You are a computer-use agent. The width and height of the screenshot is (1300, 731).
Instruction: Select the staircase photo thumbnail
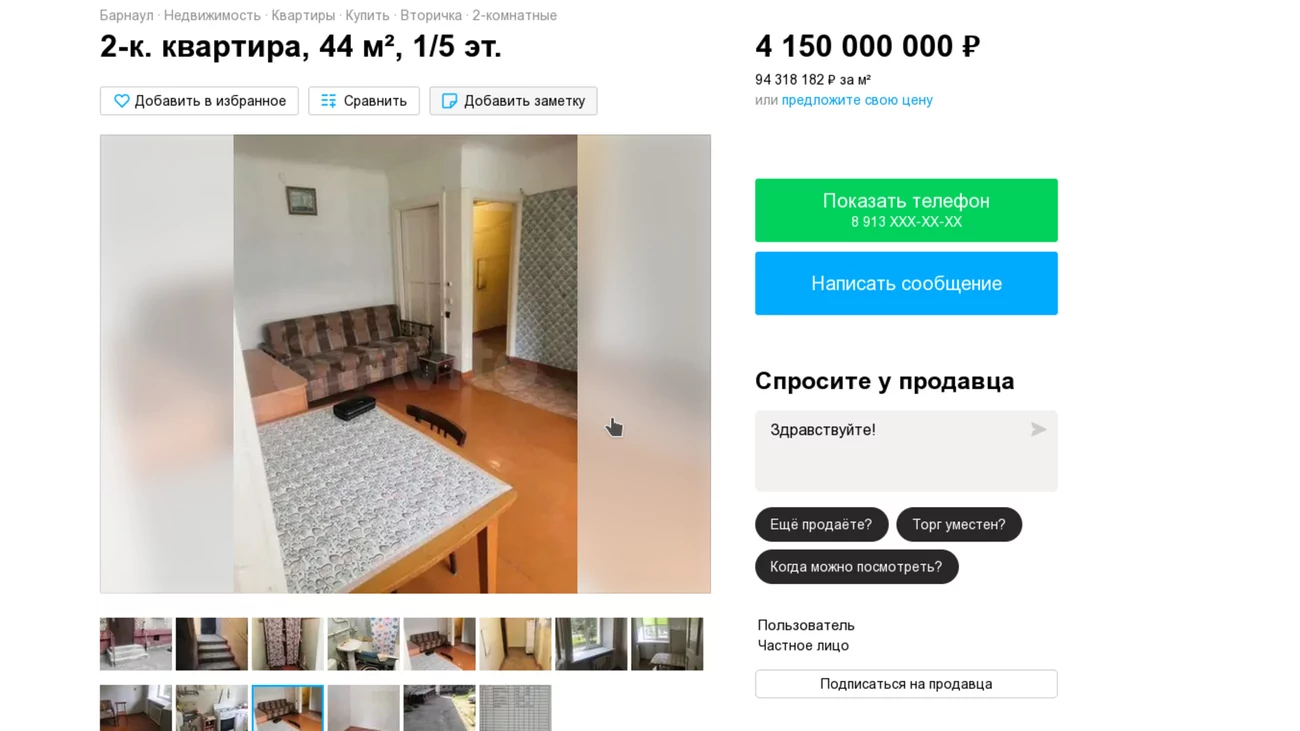click(212, 644)
